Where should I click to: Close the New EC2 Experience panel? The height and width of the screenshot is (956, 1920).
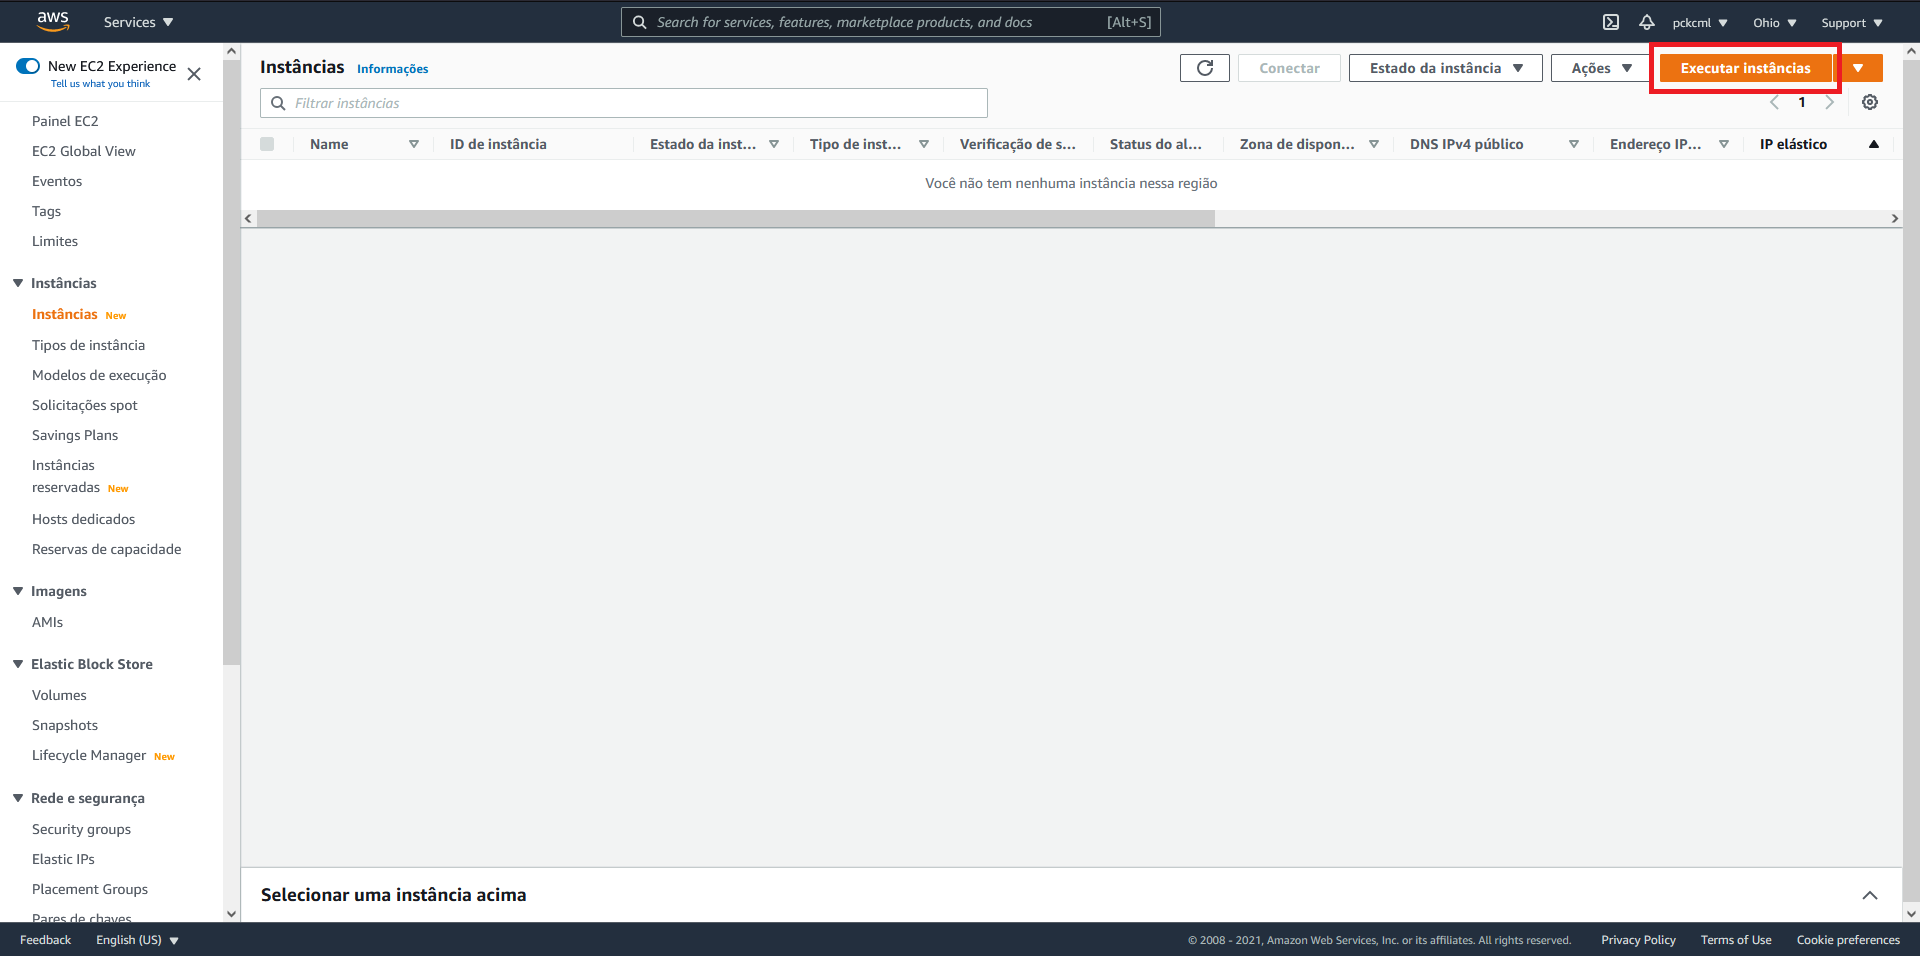point(194,74)
